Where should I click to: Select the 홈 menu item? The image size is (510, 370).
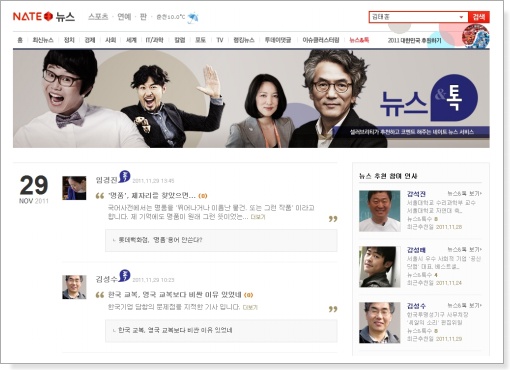(x=20, y=40)
